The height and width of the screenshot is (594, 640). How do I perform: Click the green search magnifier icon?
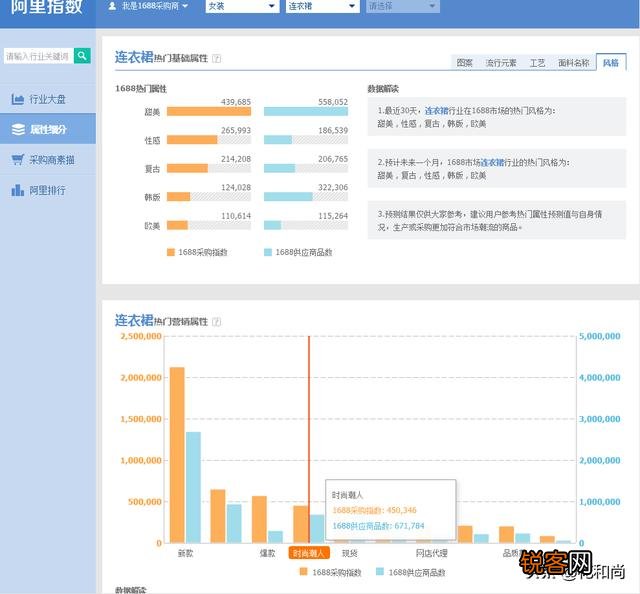[82, 56]
